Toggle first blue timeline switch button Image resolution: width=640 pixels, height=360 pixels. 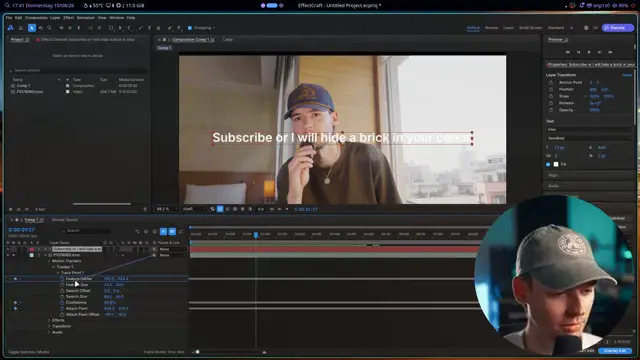pos(163,231)
